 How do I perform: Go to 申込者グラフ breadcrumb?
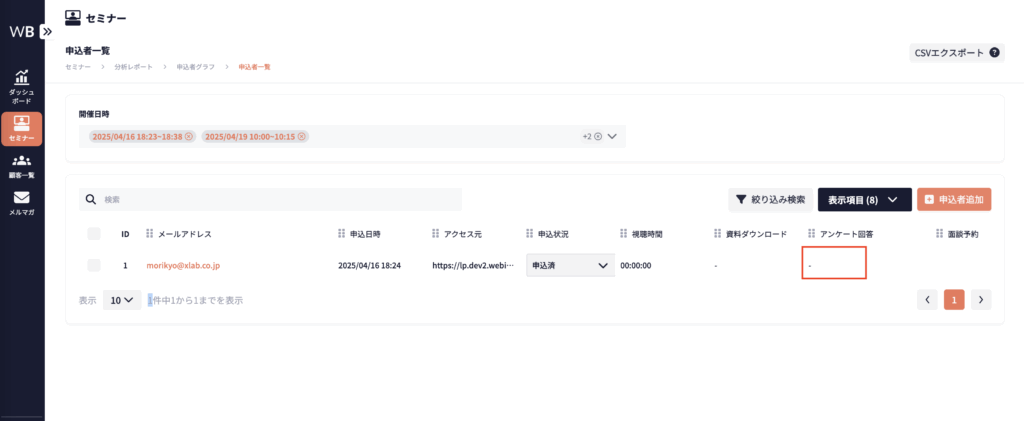click(x=195, y=67)
